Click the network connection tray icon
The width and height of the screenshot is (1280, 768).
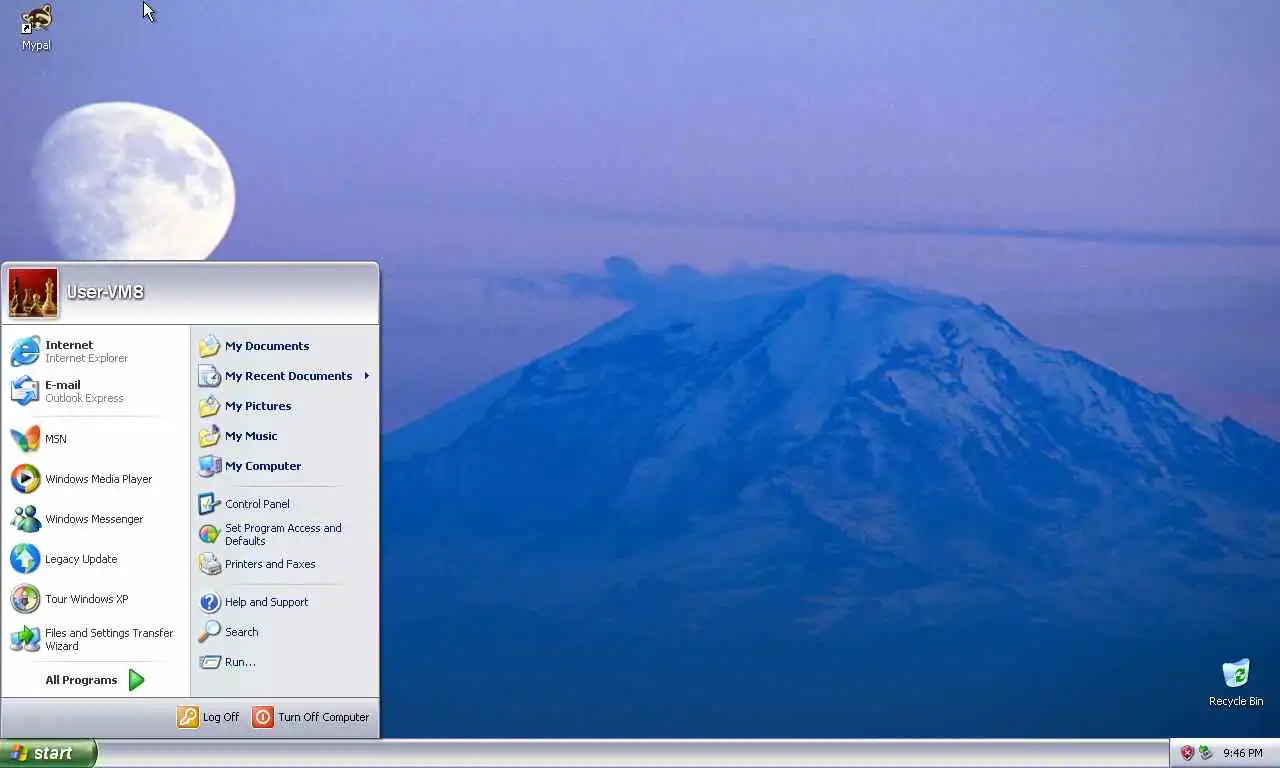1206,753
